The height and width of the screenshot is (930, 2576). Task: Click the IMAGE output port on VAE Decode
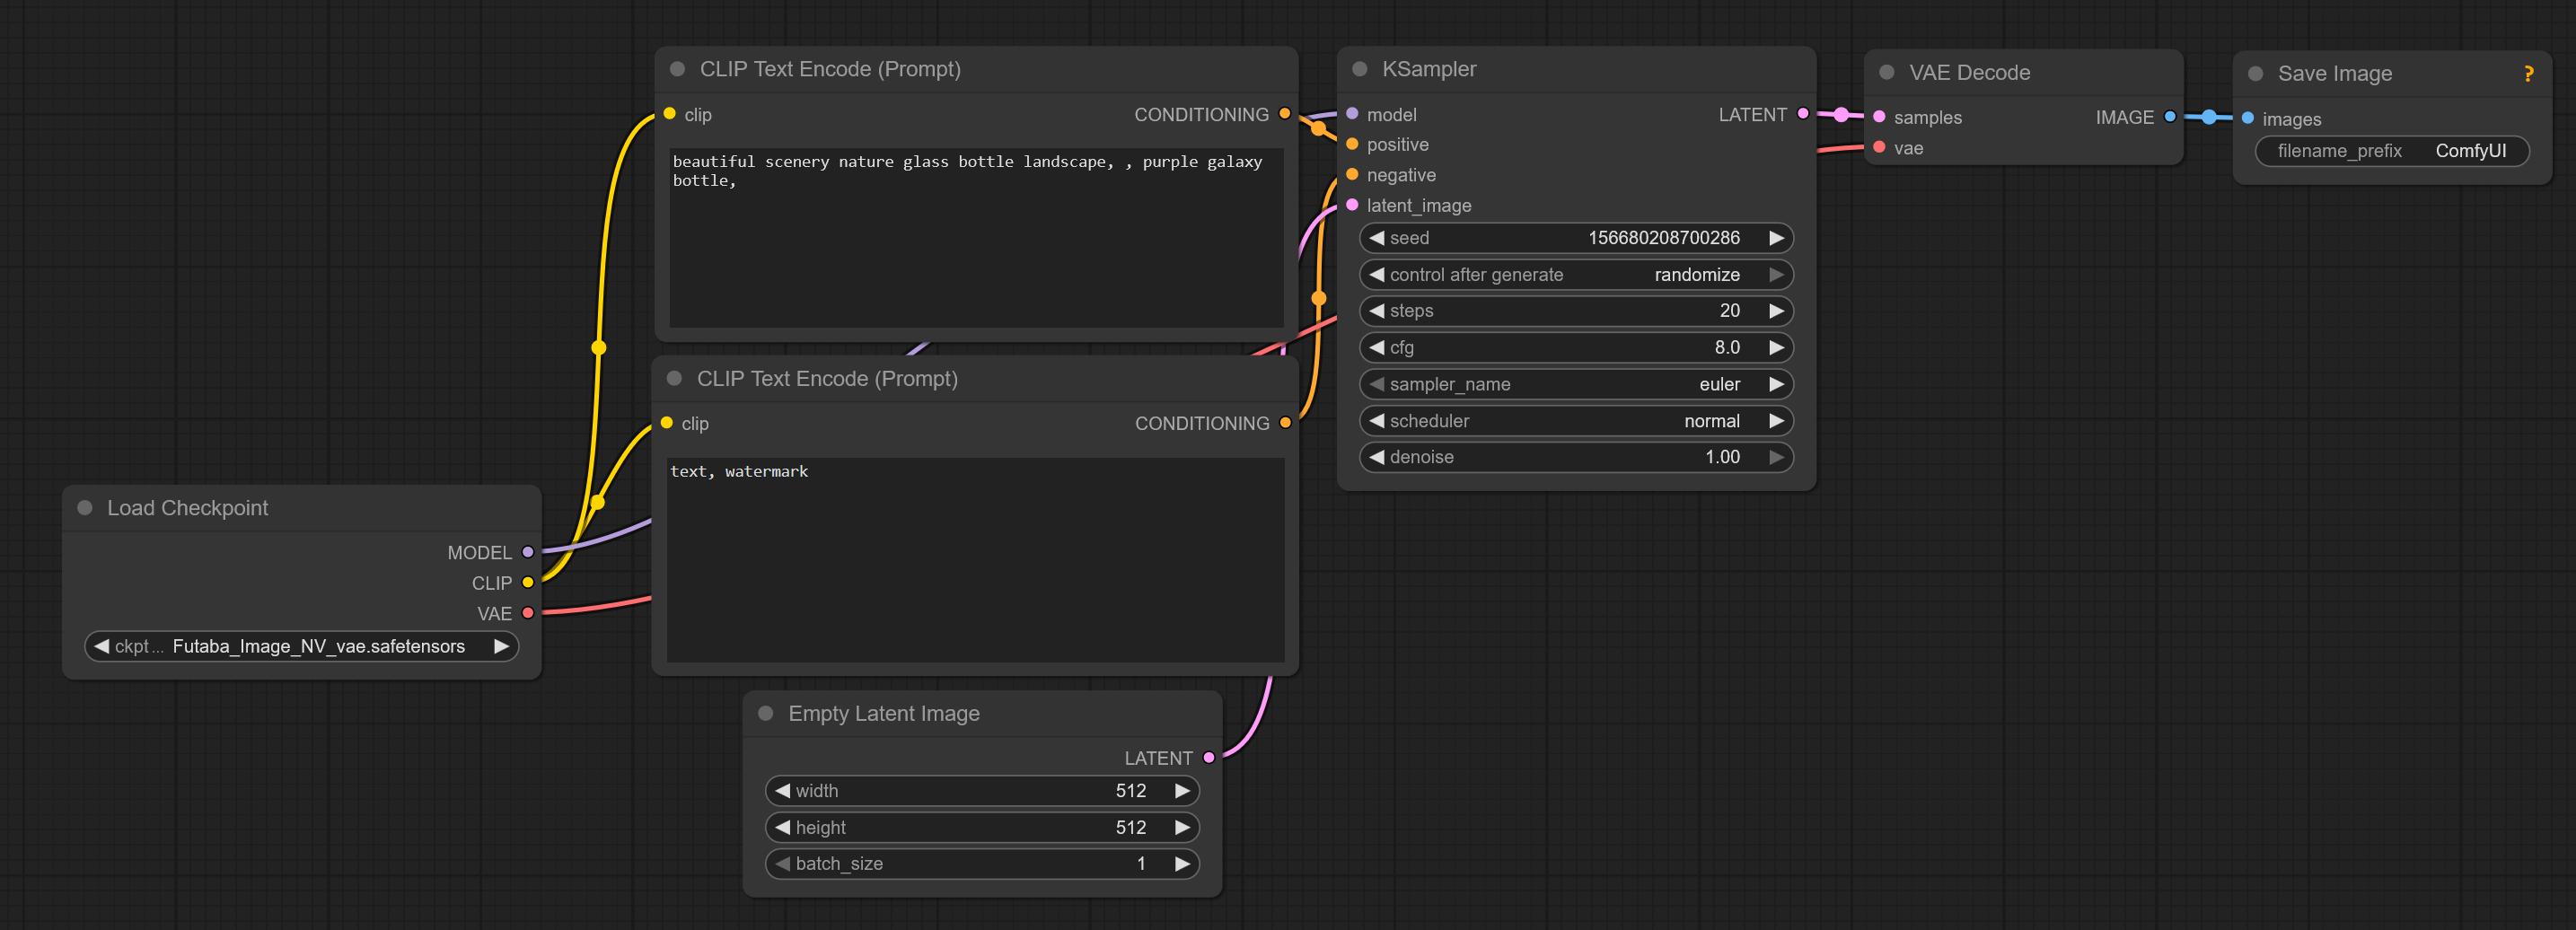(2169, 117)
